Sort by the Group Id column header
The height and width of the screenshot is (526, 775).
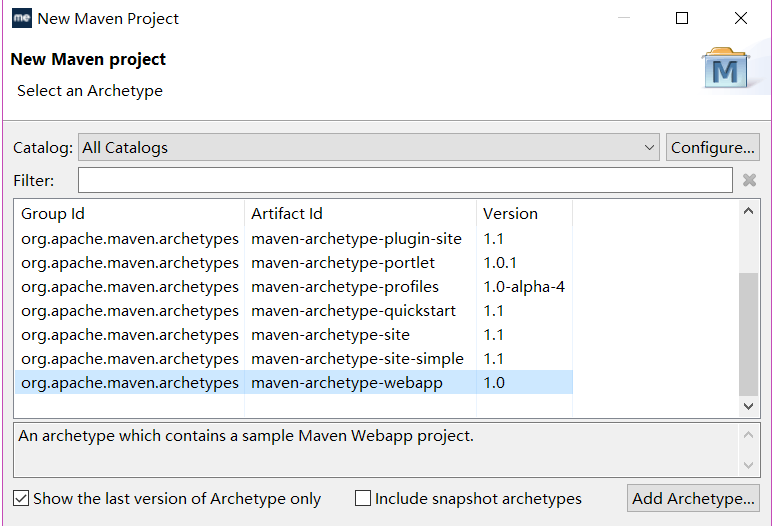pyautogui.click(x=129, y=214)
